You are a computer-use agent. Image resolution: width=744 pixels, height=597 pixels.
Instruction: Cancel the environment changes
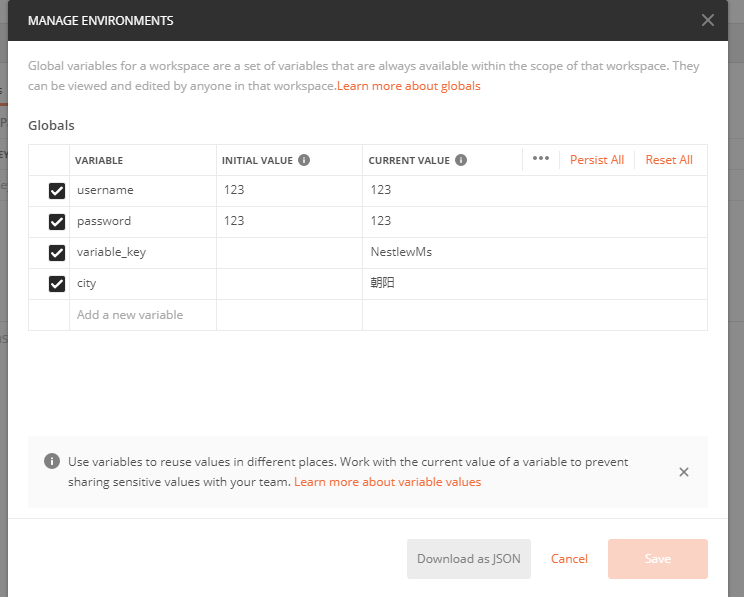point(569,559)
